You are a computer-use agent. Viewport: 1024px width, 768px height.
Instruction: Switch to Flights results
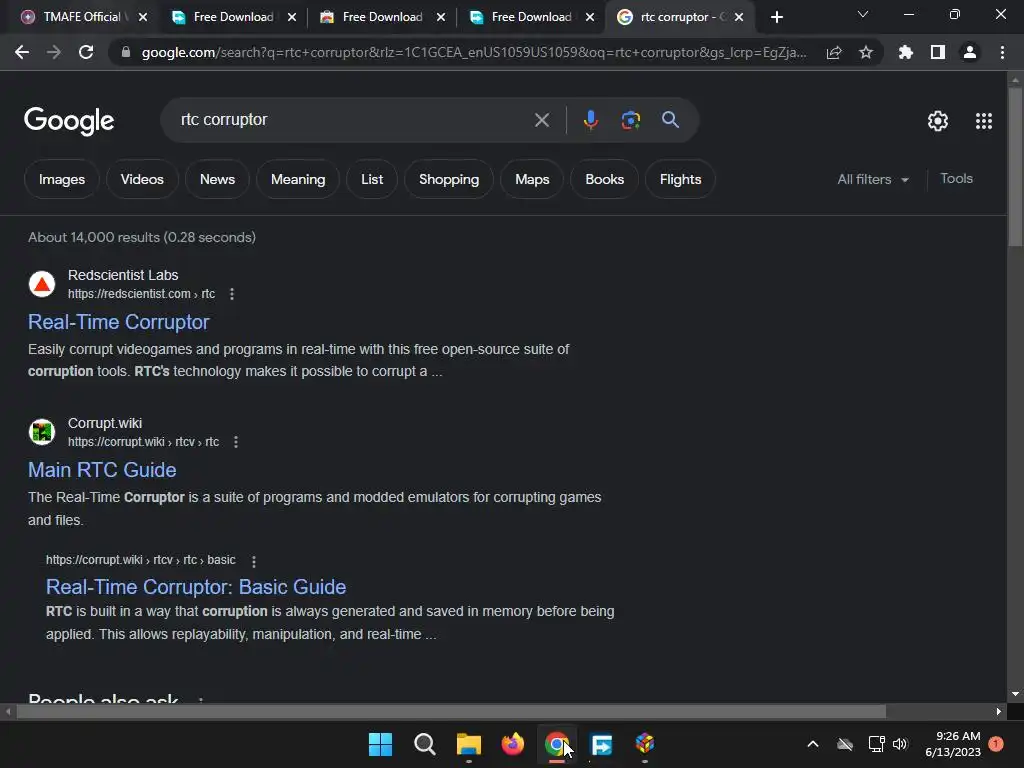click(x=680, y=179)
